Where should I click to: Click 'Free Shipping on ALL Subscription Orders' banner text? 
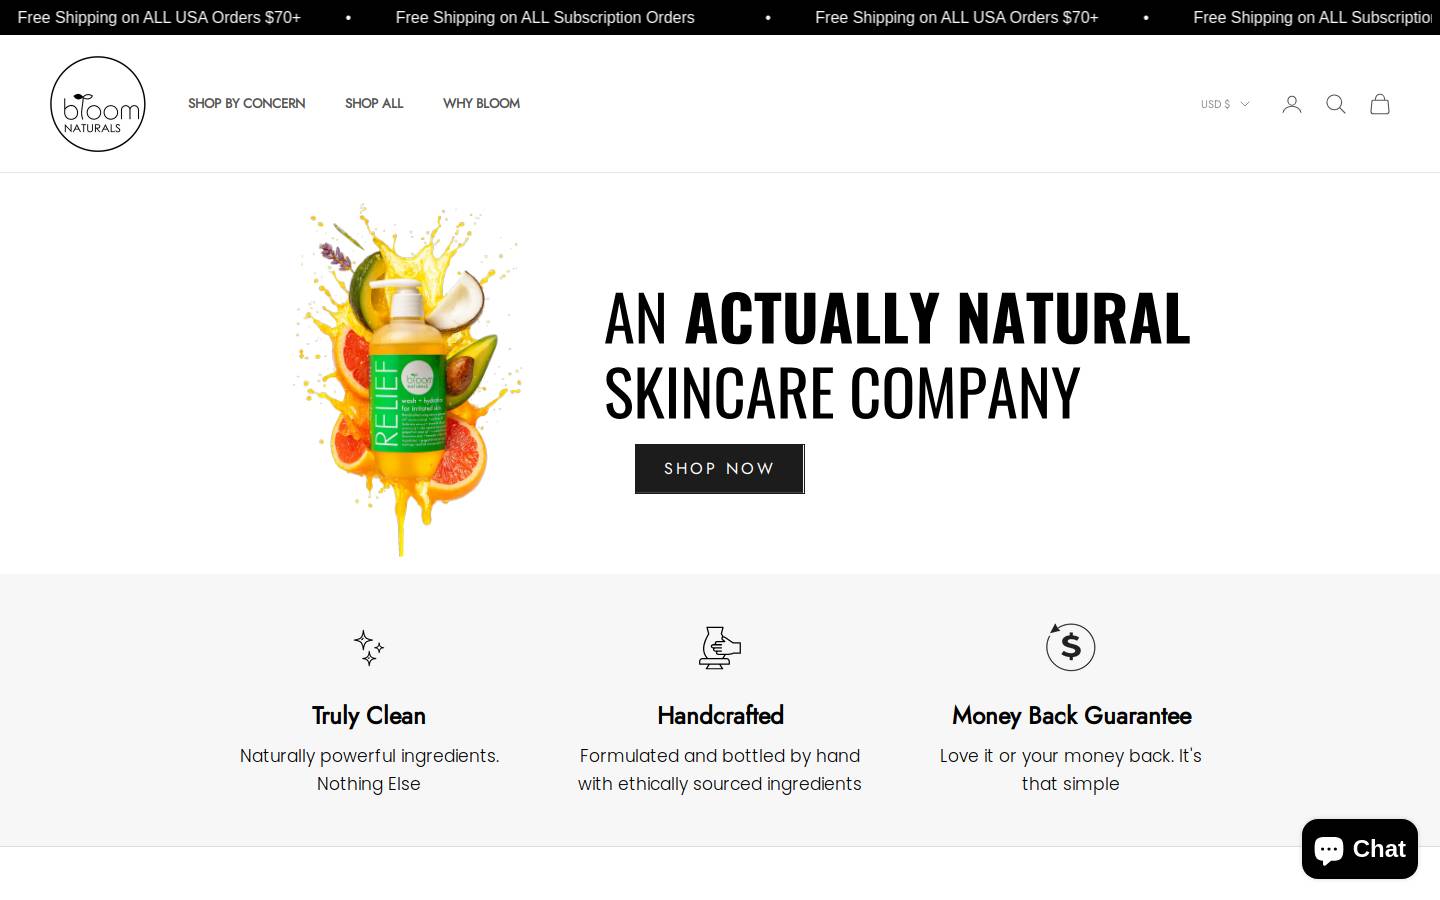click(x=545, y=17)
